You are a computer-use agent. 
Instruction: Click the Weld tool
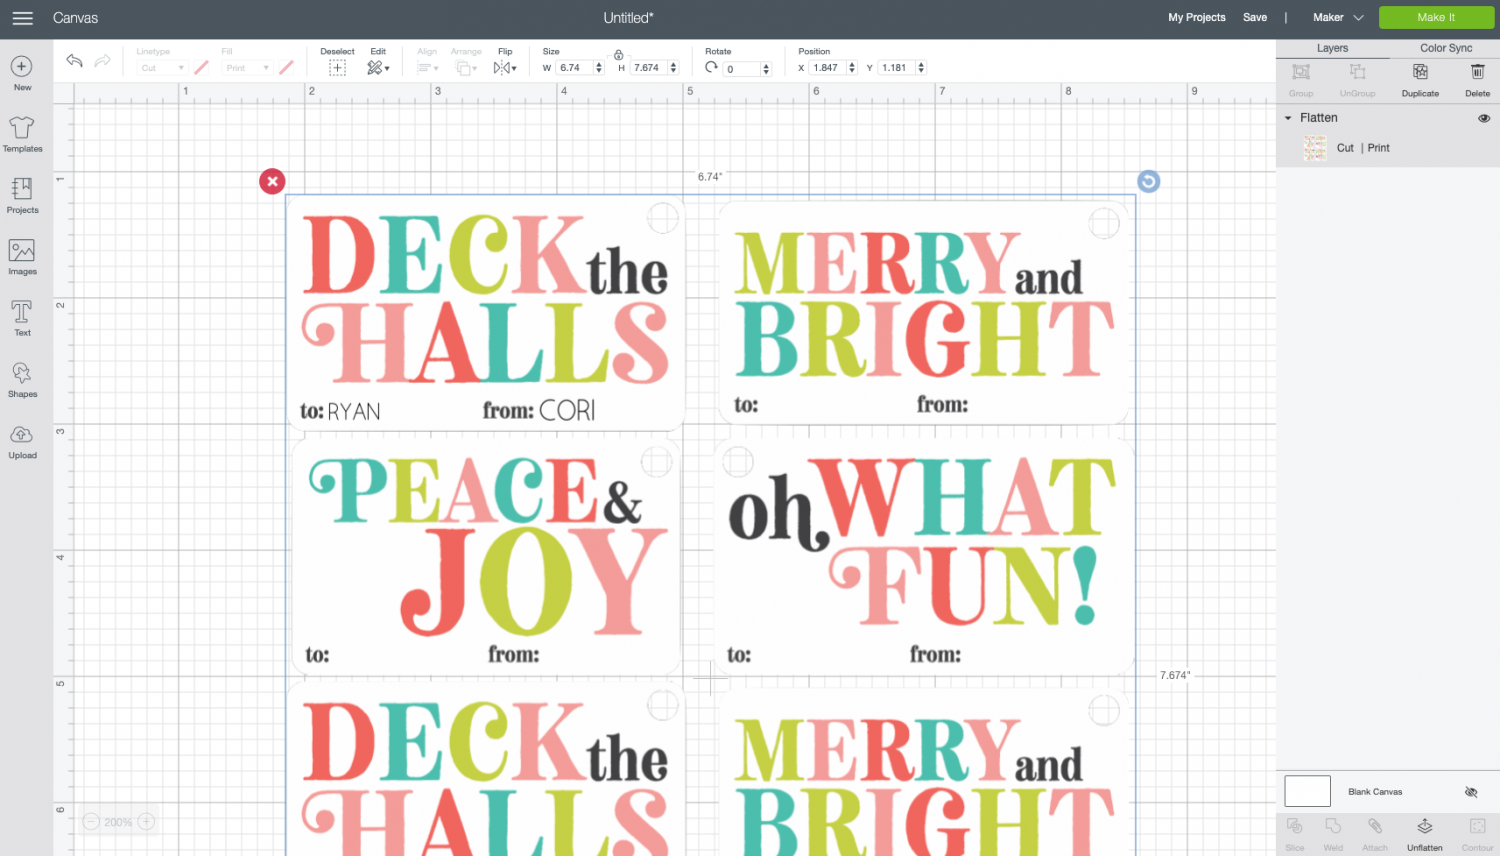point(1333,833)
